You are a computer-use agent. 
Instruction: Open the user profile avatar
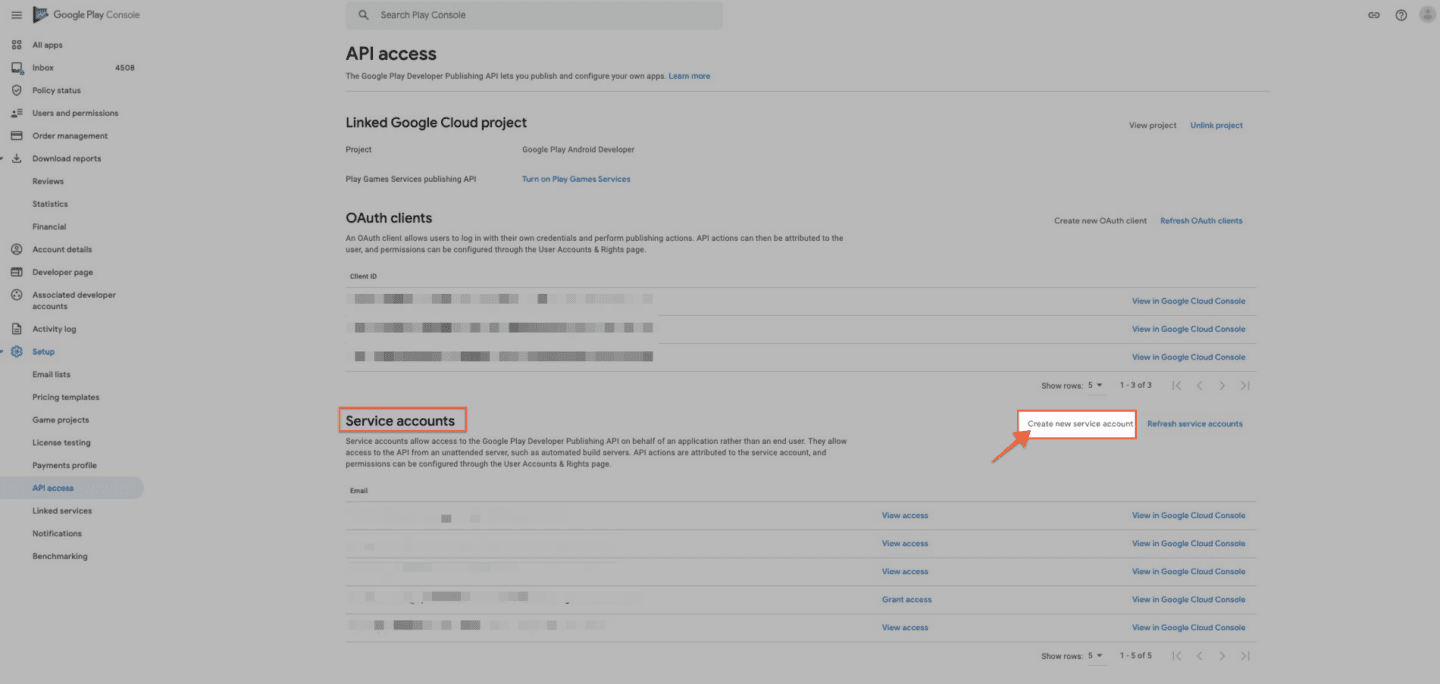[x=1427, y=15]
